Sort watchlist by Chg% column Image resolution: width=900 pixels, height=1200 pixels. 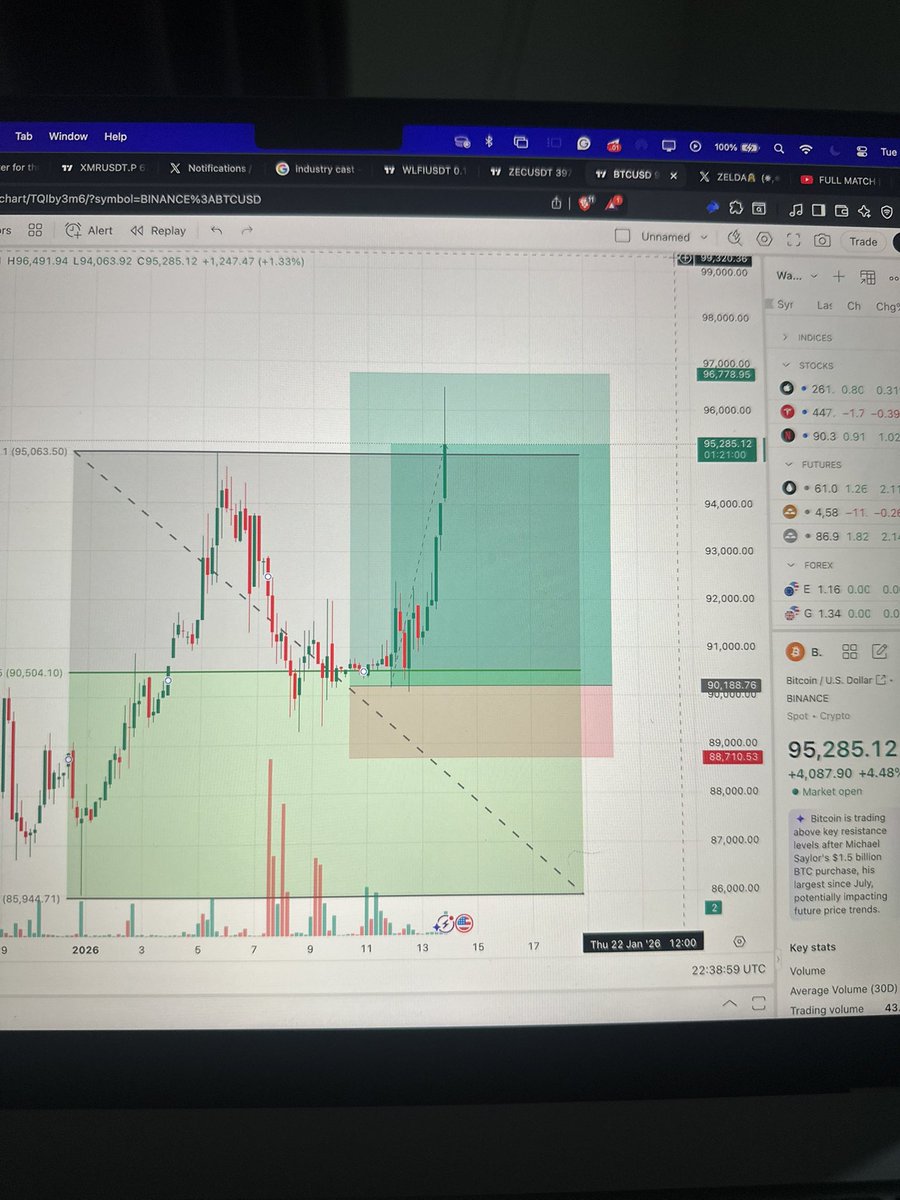(887, 306)
